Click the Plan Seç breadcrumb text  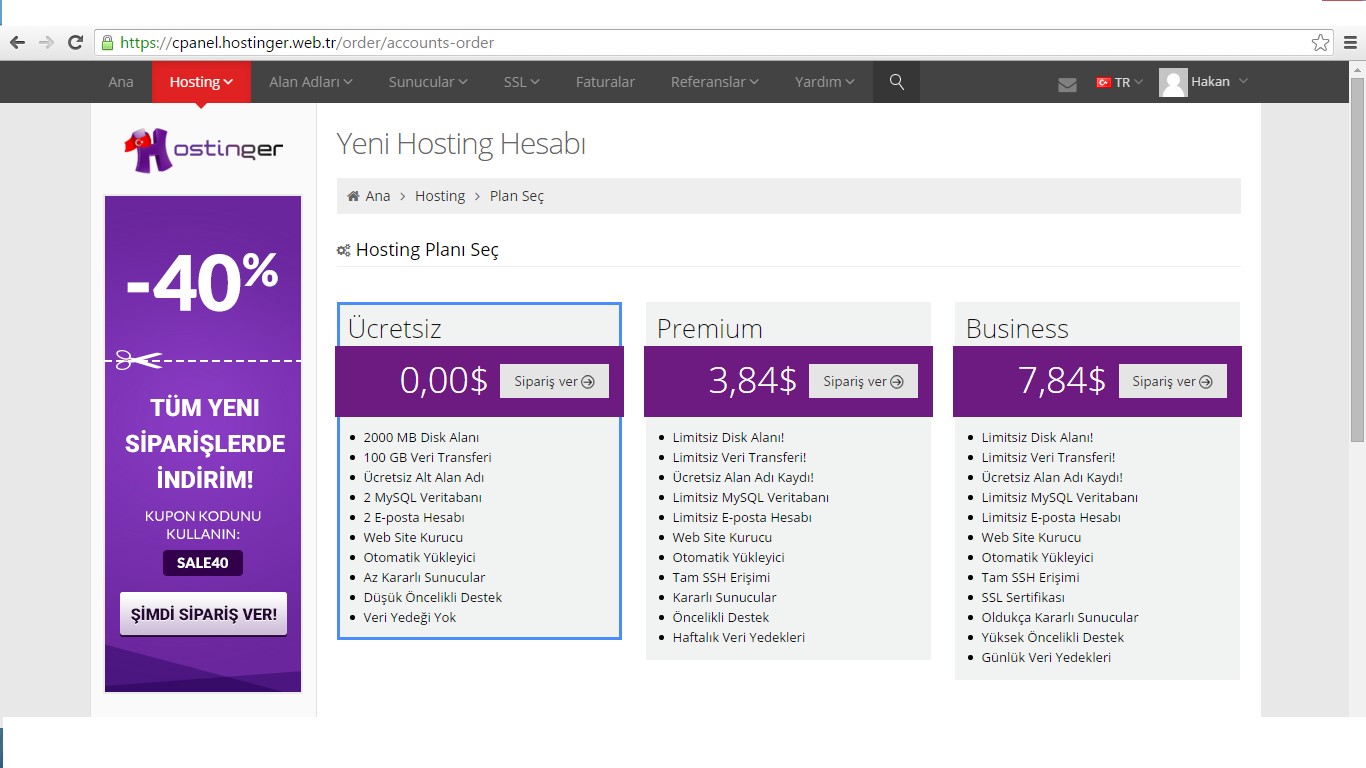pyautogui.click(x=517, y=196)
